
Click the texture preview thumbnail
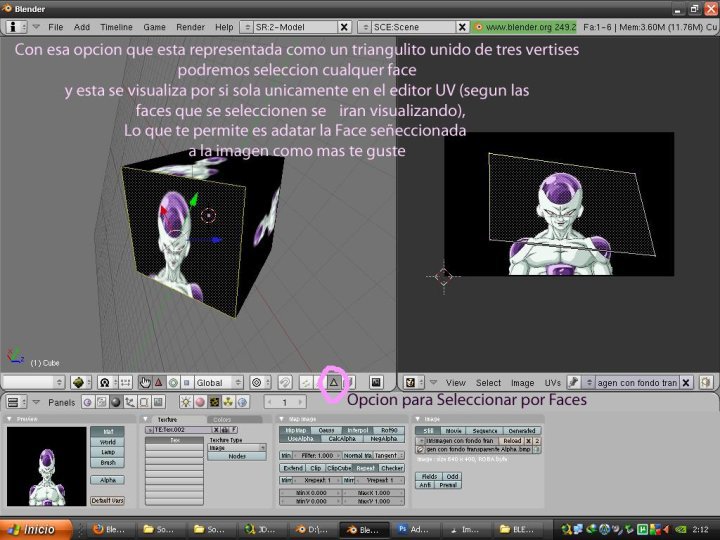(x=46, y=466)
